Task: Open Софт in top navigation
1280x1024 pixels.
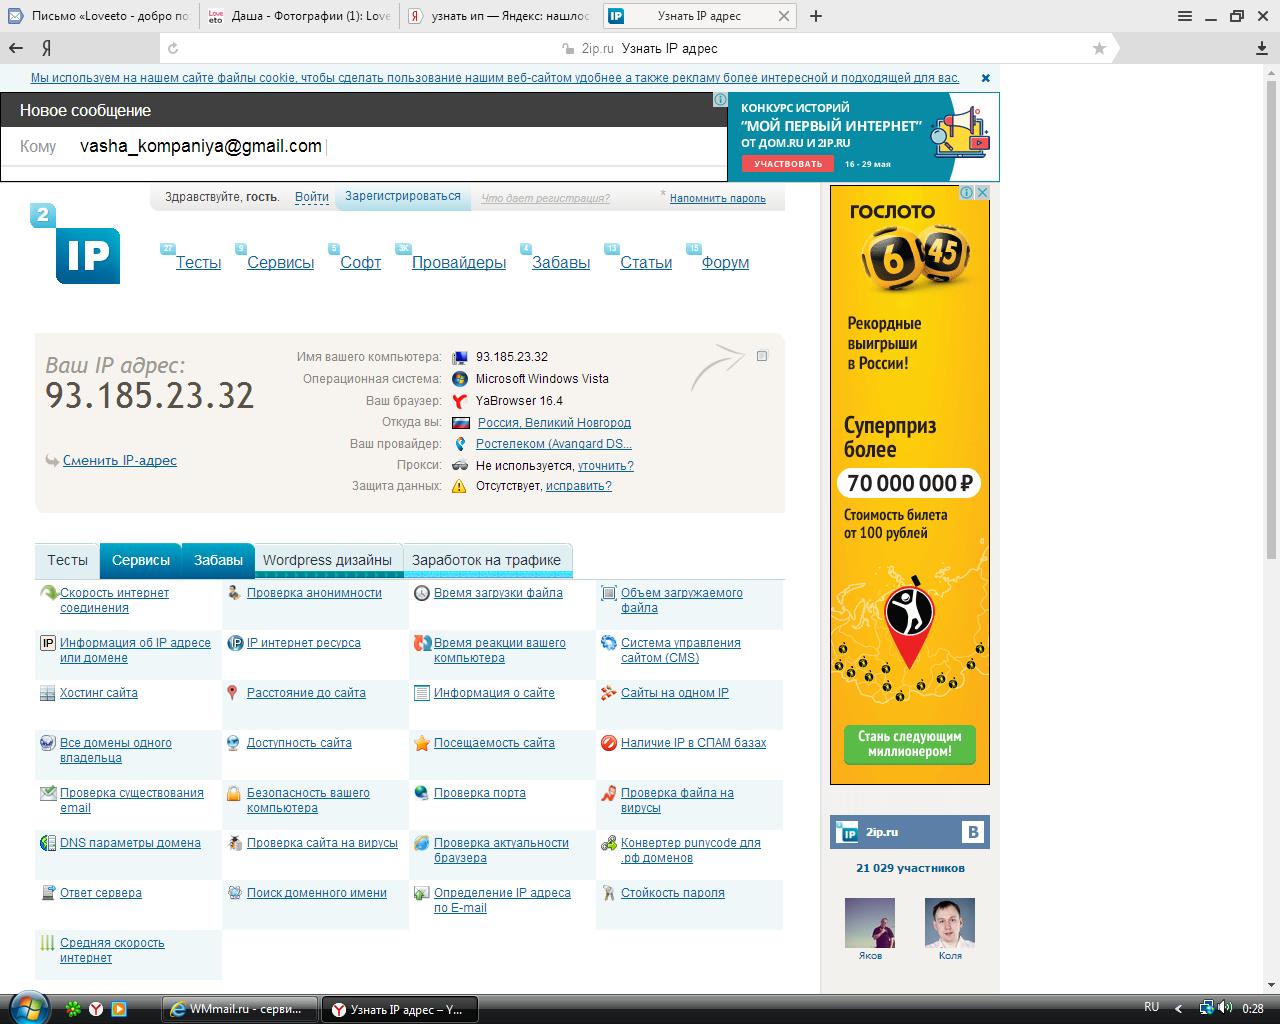Action: click(x=360, y=262)
